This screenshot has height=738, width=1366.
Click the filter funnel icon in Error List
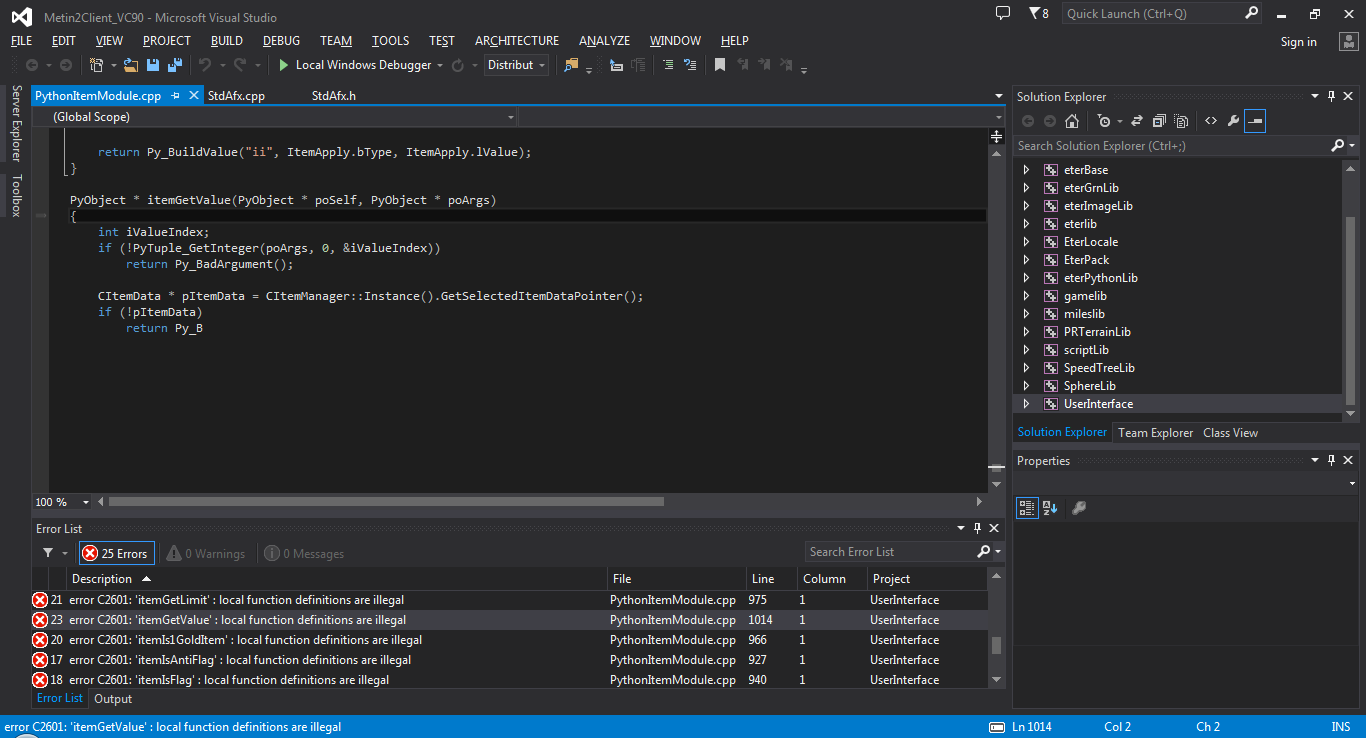click(x=47, y=553)
